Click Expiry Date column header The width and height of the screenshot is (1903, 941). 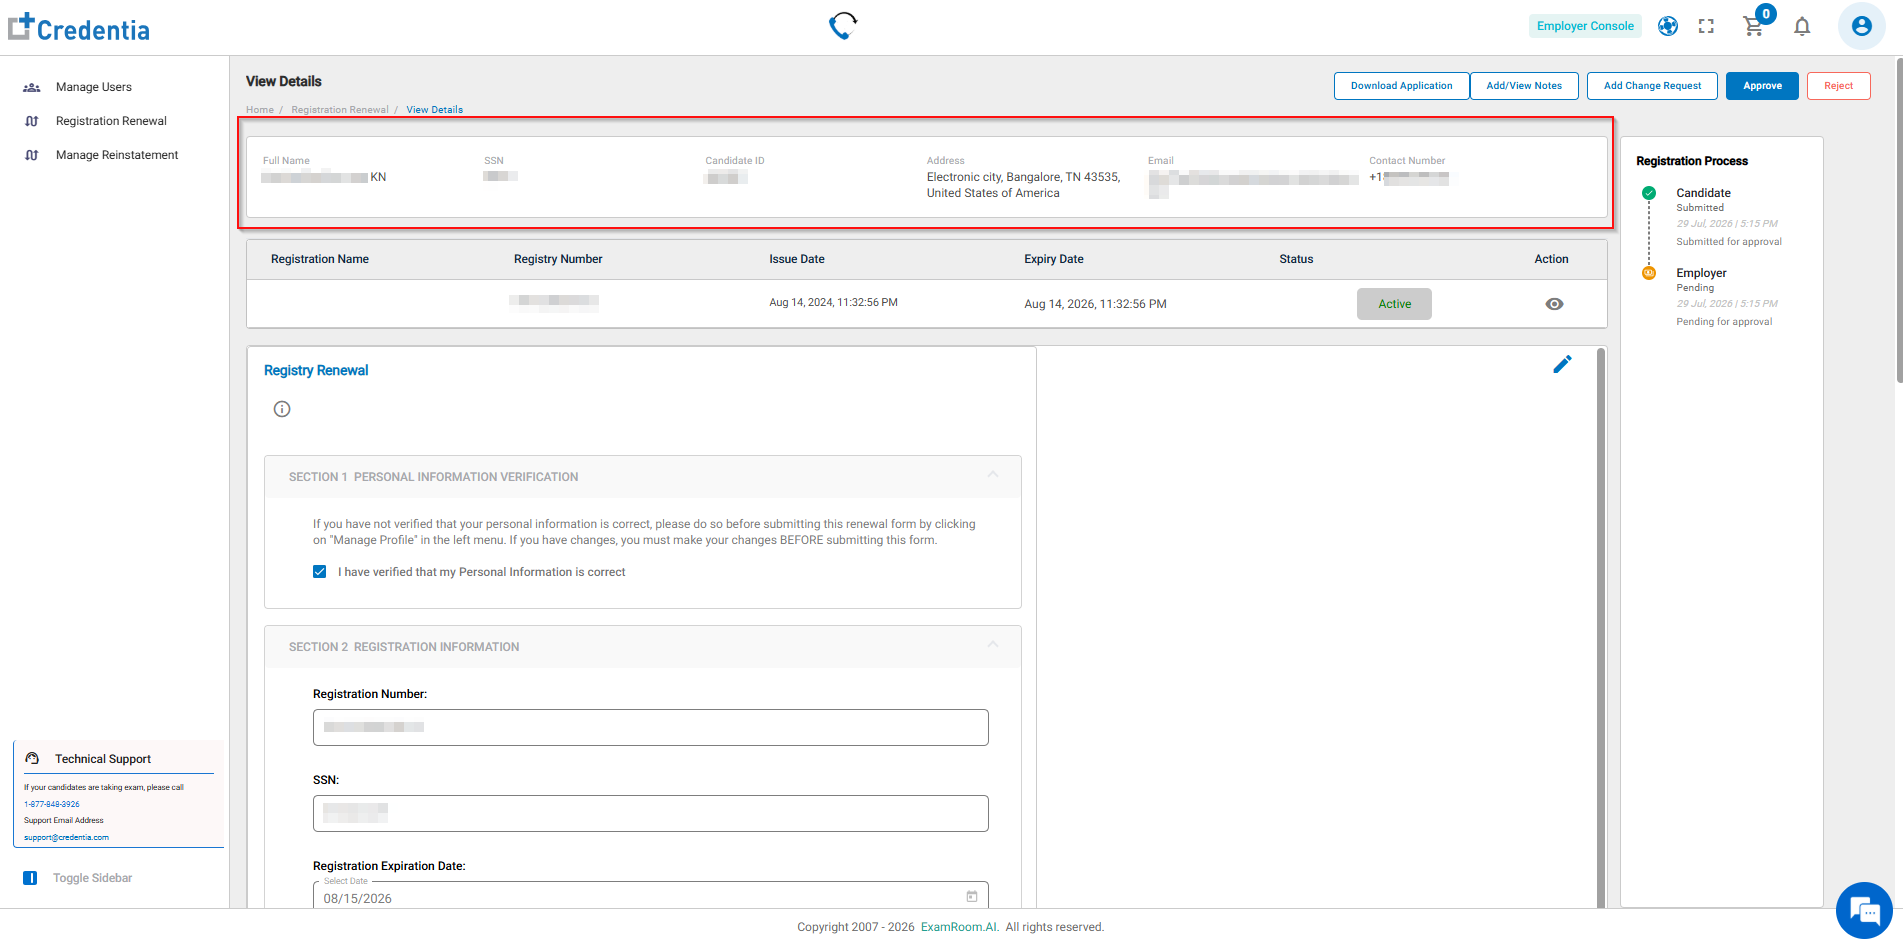[1054, 259]
